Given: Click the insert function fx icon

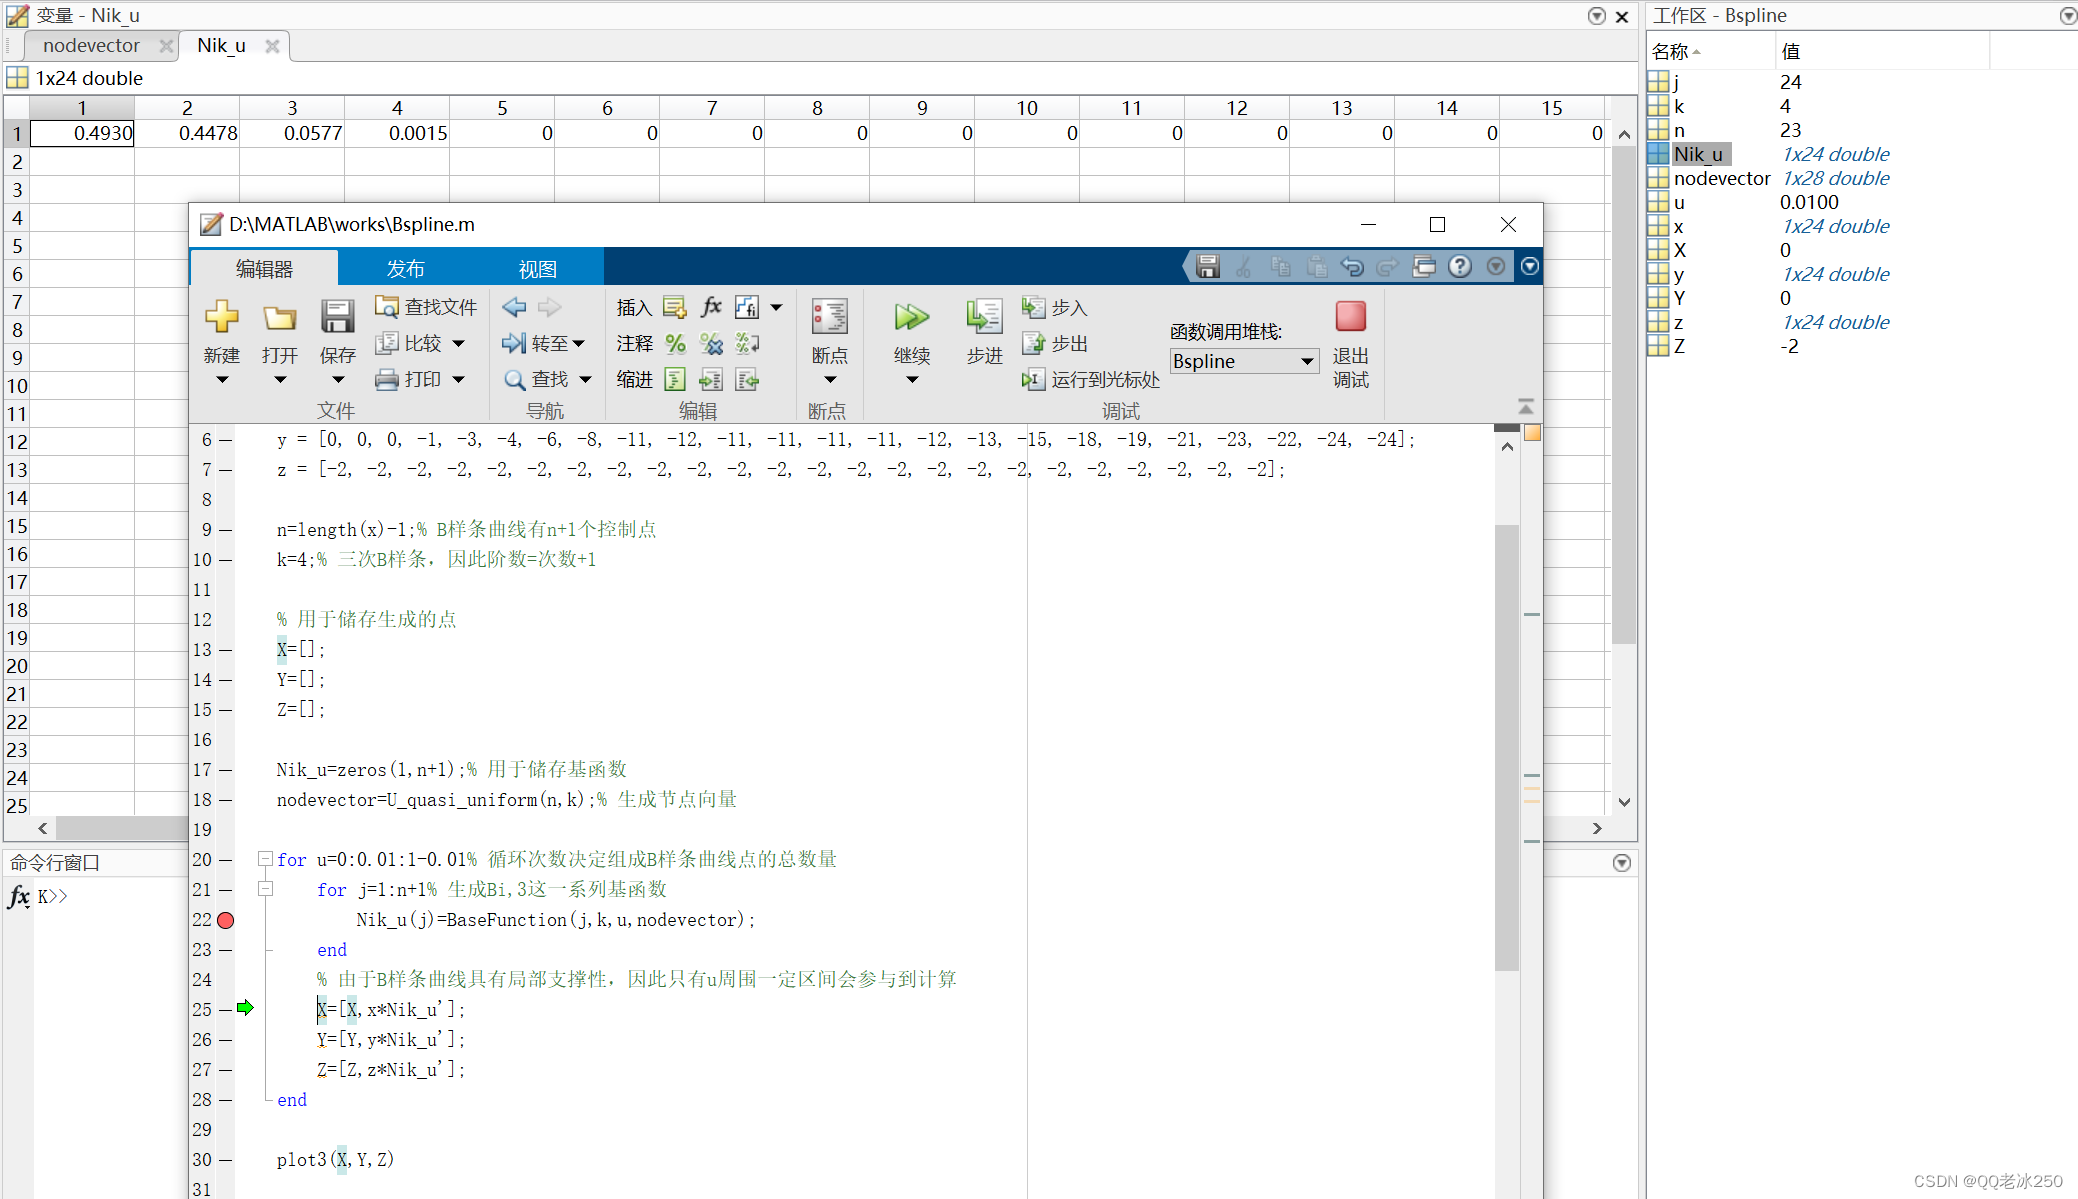Looking at the screenshot, I should [x=711, y=306].
